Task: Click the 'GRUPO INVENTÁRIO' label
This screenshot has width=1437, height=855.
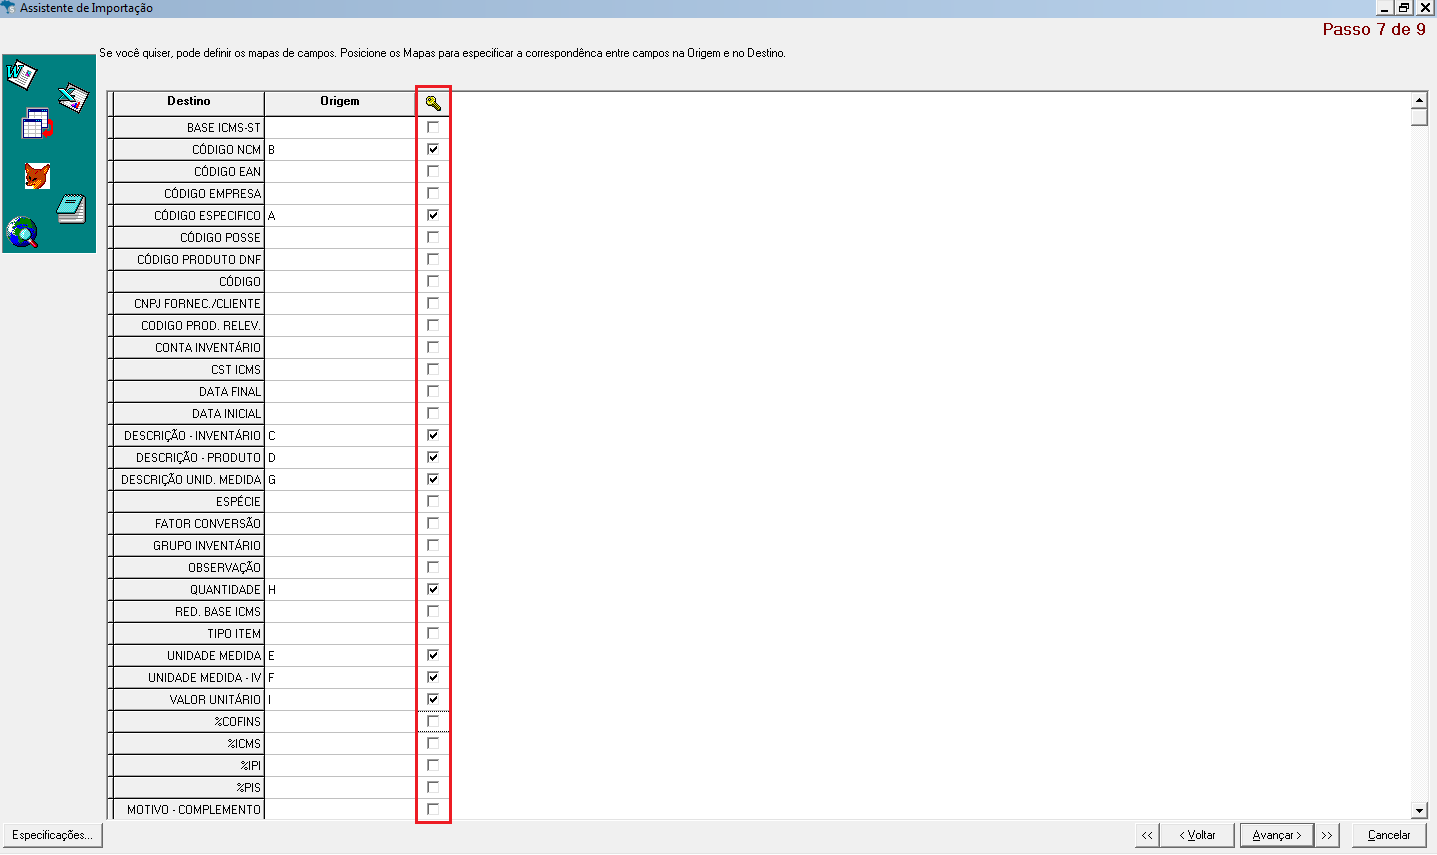Action: (207, 545)
